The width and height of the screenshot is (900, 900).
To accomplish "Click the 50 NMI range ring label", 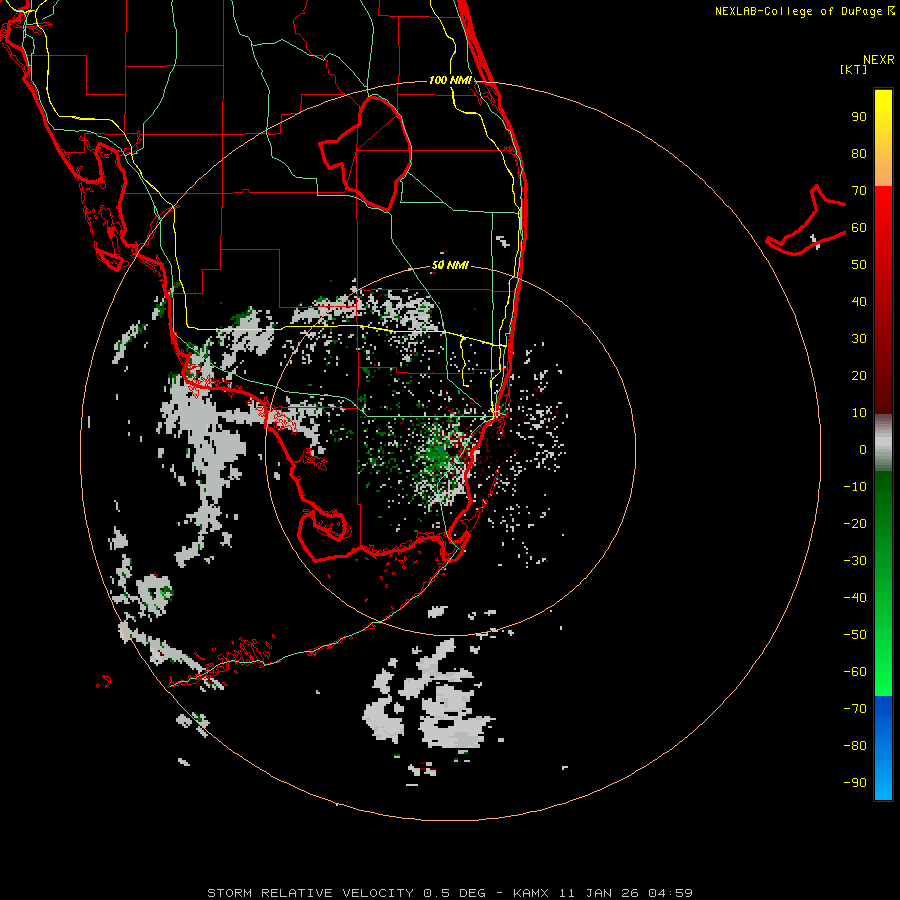I will click(450, 265).
